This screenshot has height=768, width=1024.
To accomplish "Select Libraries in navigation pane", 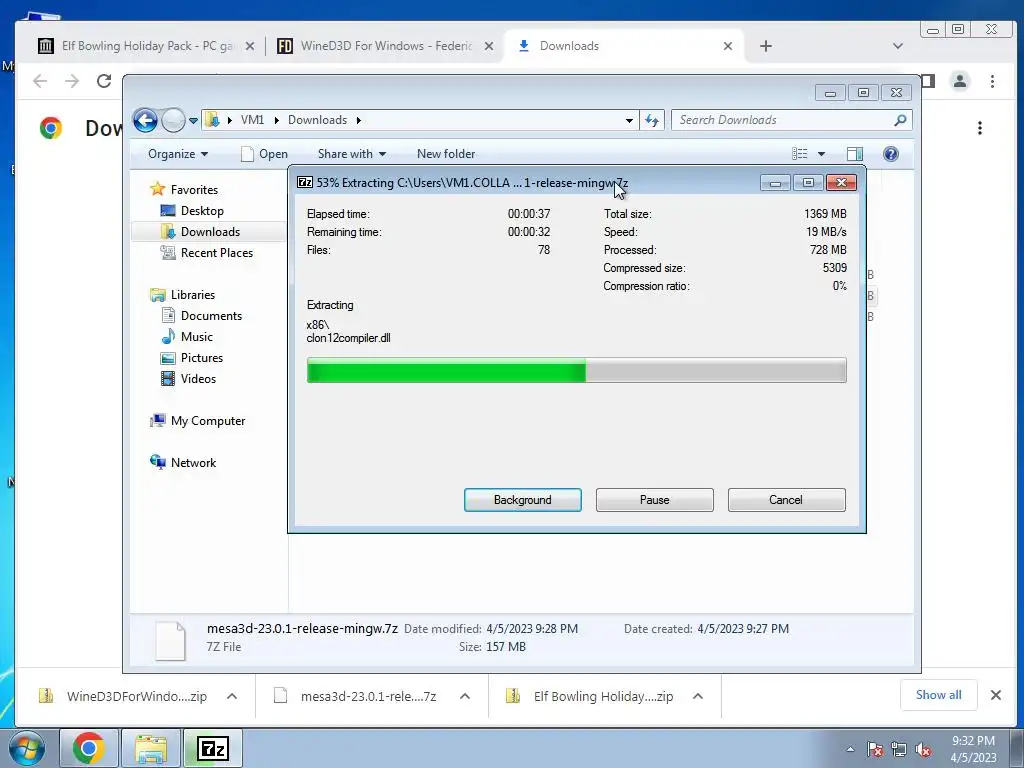I will (x=193, y=295).
